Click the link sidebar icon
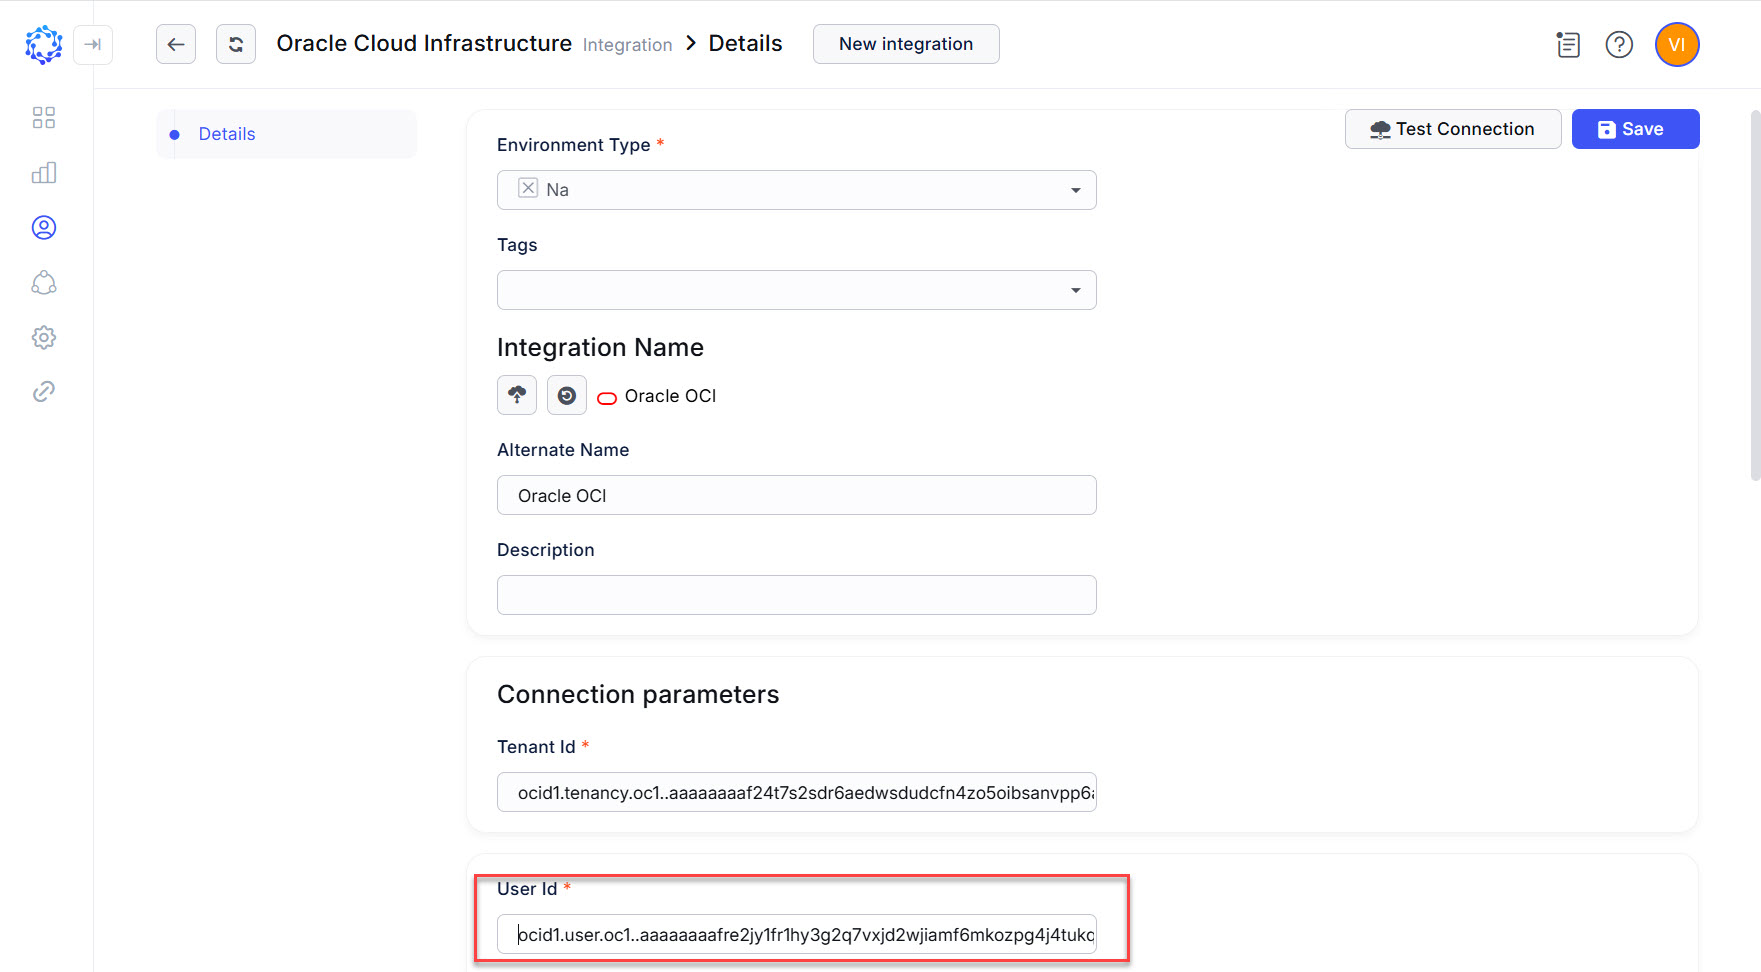Screen dimensions: 1761x972 43,391
